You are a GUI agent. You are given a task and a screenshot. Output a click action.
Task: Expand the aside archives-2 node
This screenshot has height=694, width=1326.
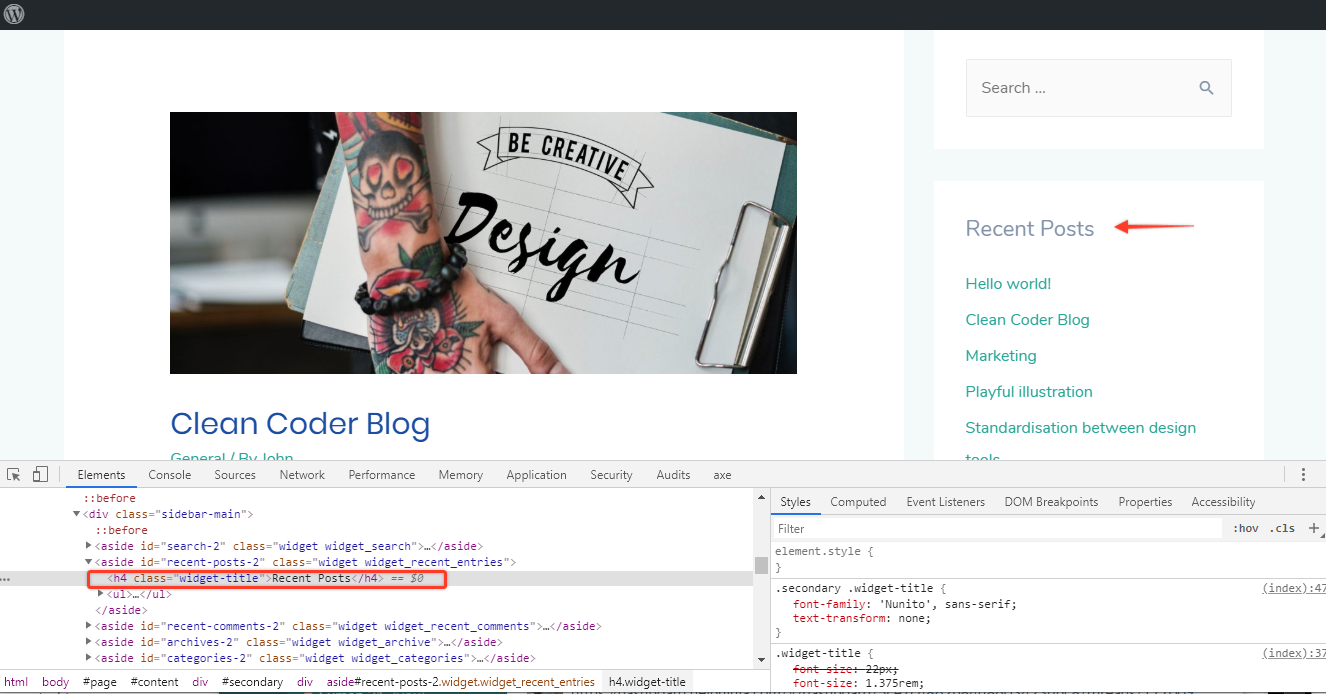(x=89, y=642)
